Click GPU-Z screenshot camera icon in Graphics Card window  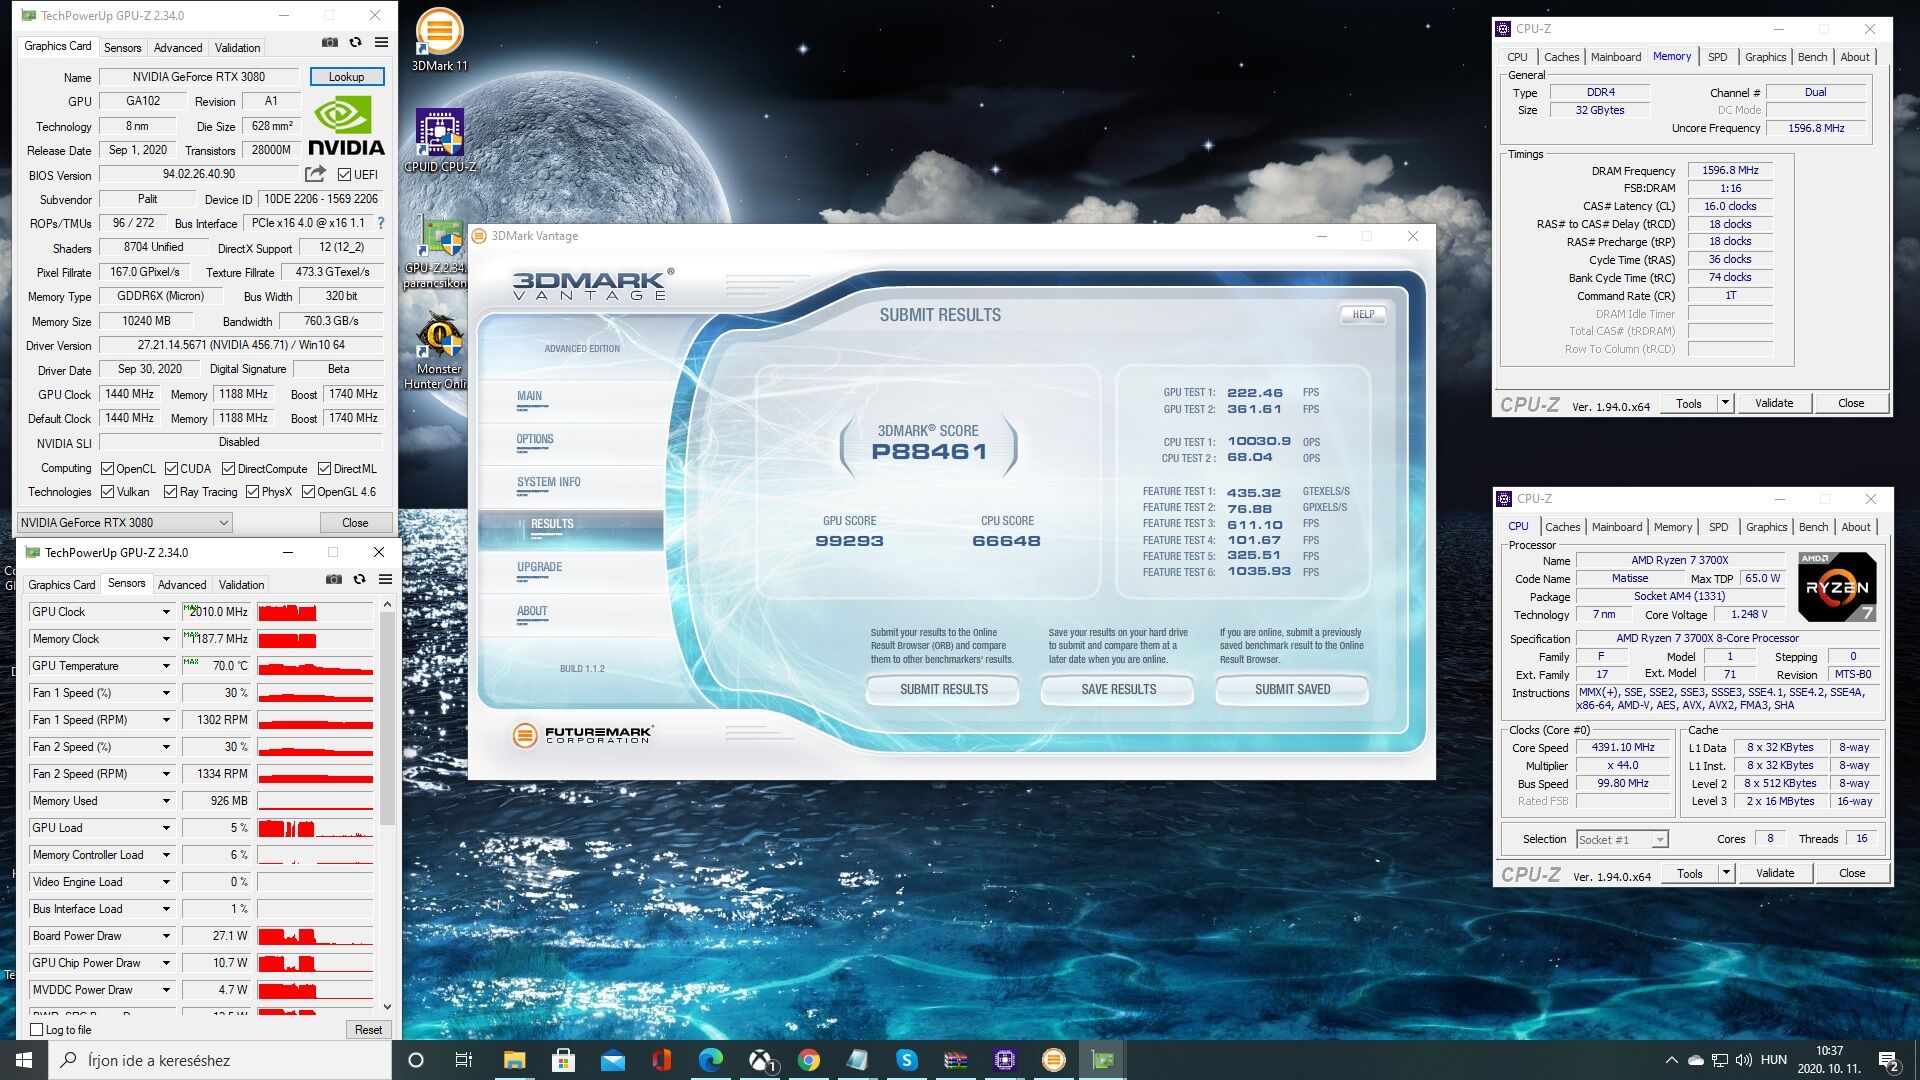329,43
